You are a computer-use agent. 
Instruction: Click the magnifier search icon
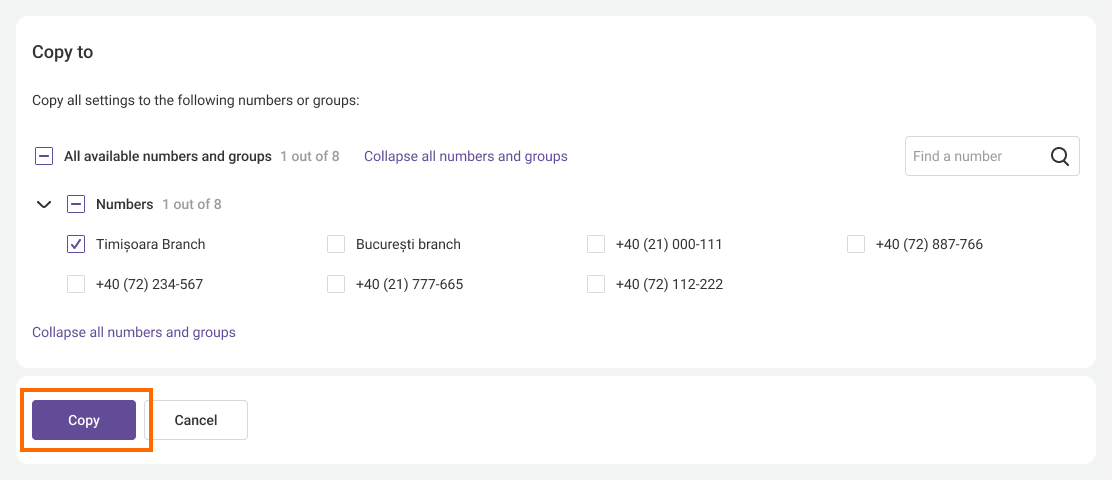coord(1059,156)
